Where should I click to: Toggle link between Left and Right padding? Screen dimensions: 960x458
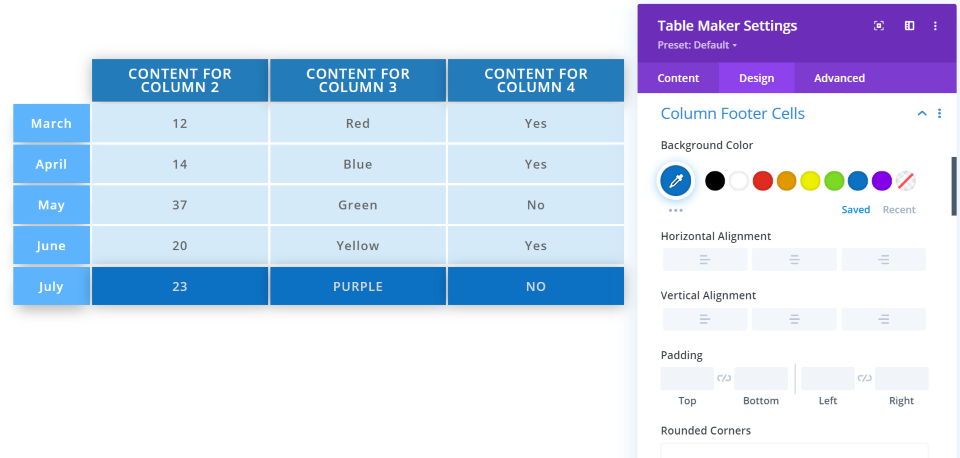pos(865,378)
